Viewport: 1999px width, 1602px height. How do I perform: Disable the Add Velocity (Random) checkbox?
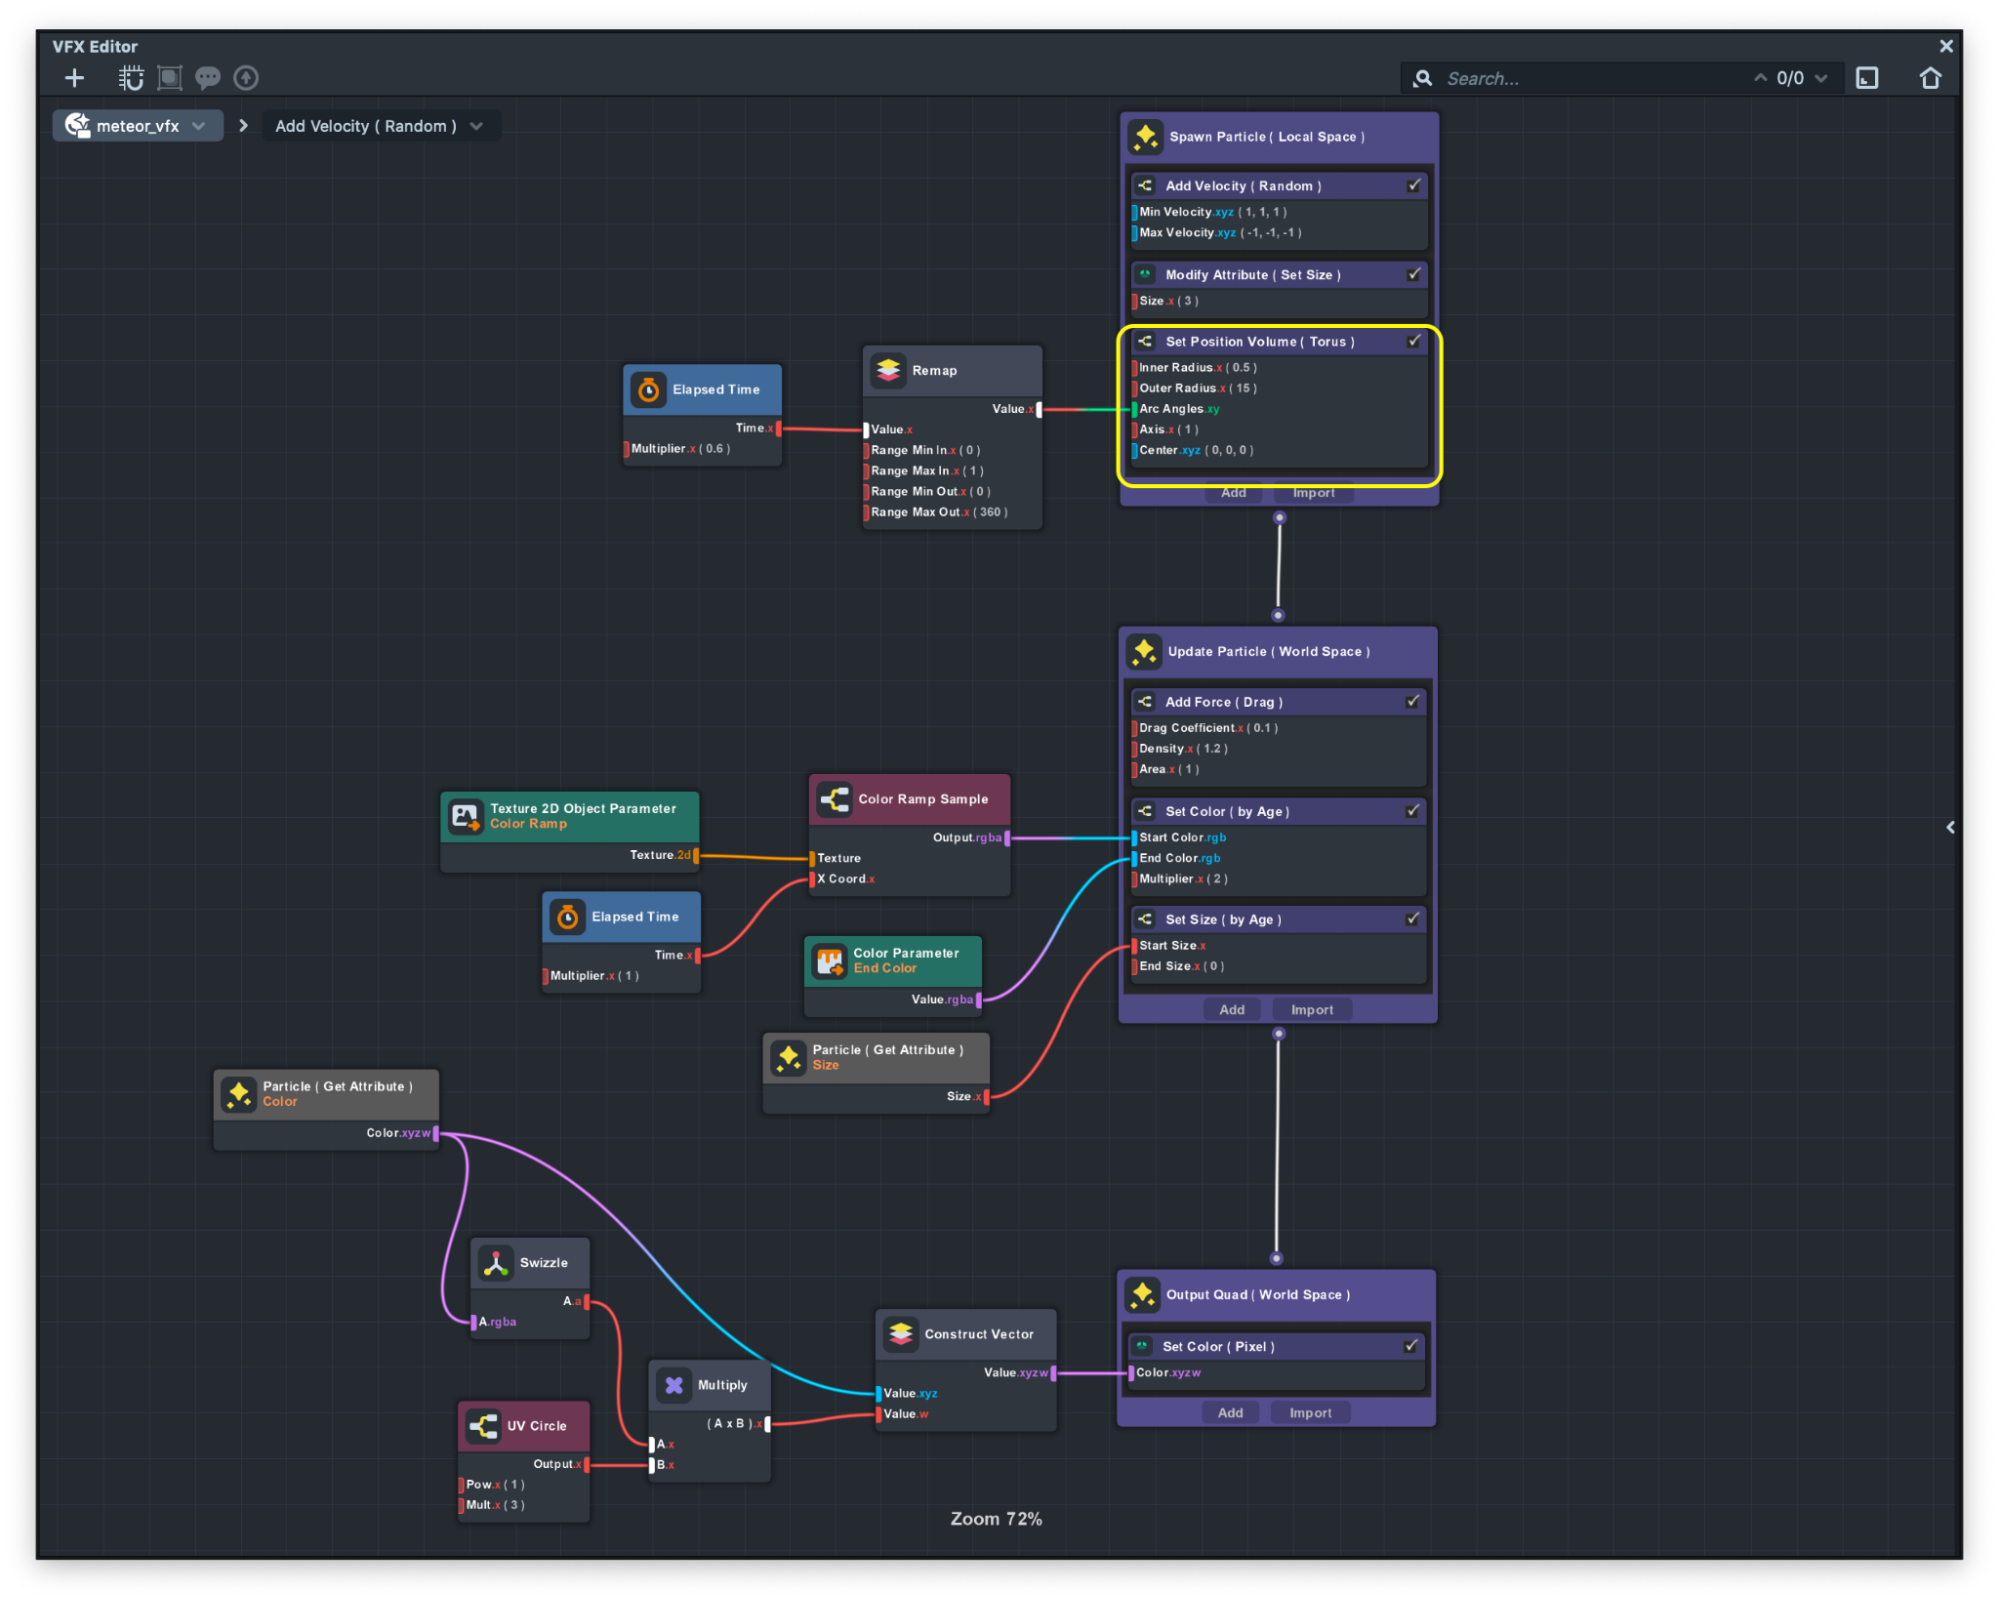coord(1414,185)
